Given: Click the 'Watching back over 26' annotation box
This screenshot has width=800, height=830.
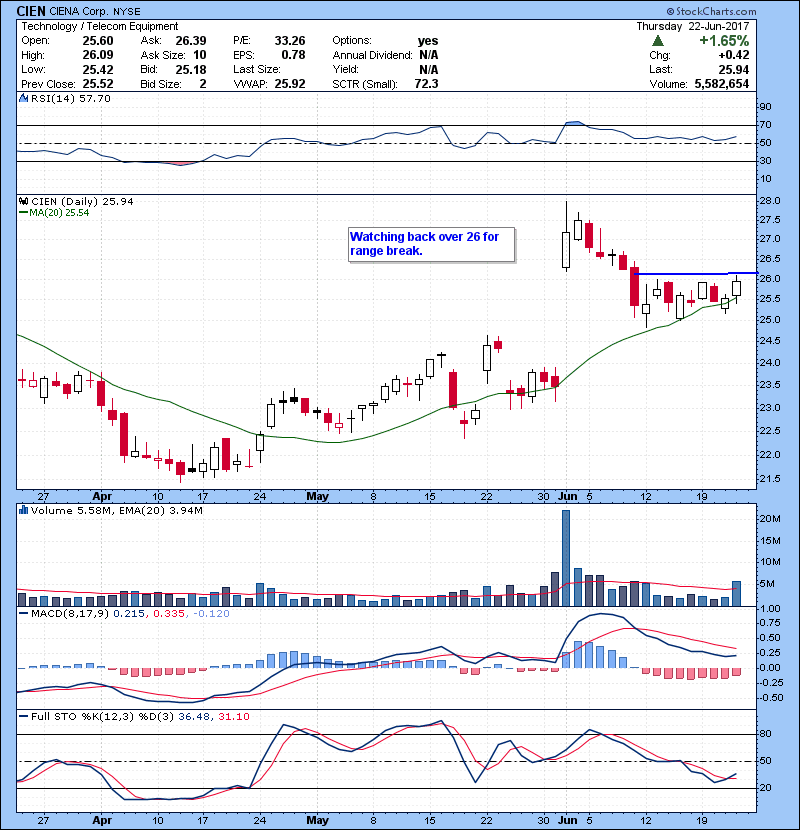Looking at the screenshot, I should pos(432,244).
